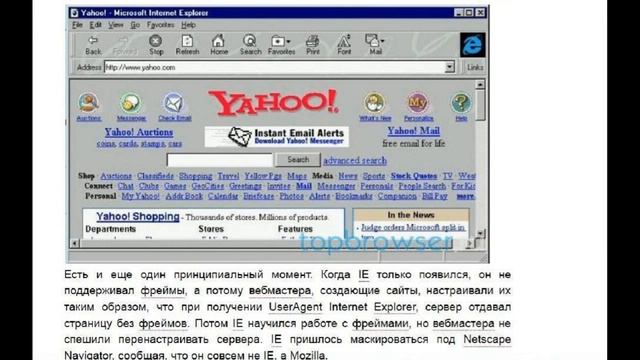Open the Yellow Pgs link
Image resolution: width=640 pixels, height=360 pixels.
click(263, 176)
